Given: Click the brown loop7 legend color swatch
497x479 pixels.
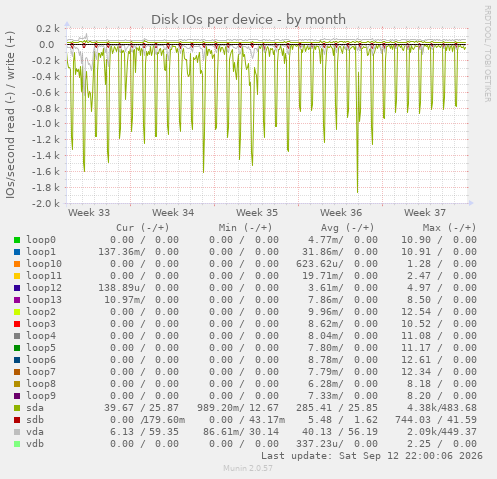Looking at the screenshot, I should (x=17, y=372).
